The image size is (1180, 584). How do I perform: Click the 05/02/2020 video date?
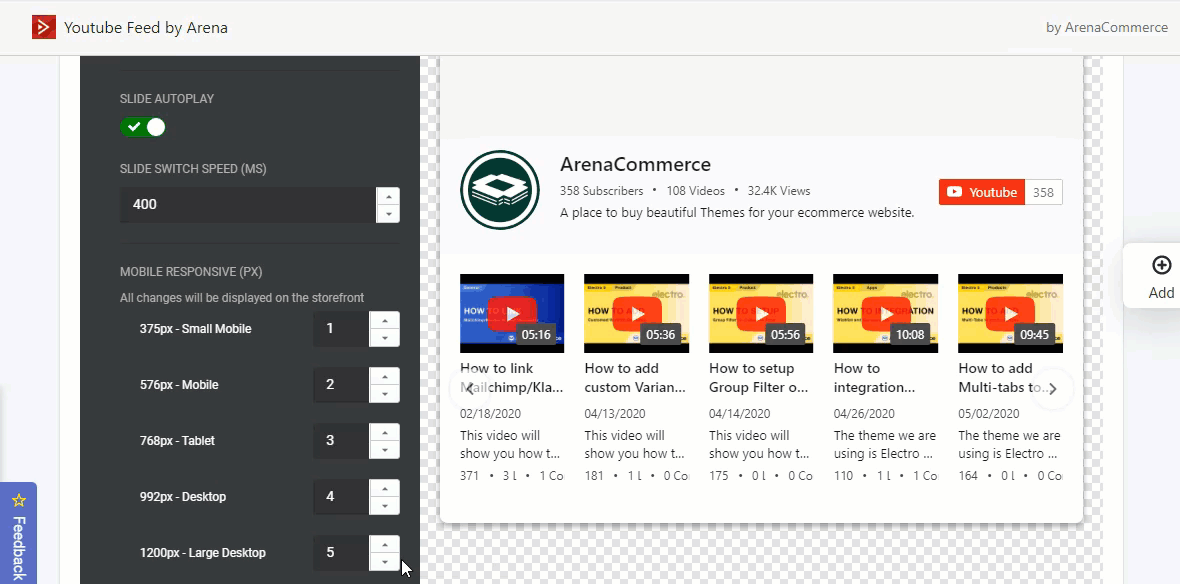pyautogui.click(x=989, y=414)
